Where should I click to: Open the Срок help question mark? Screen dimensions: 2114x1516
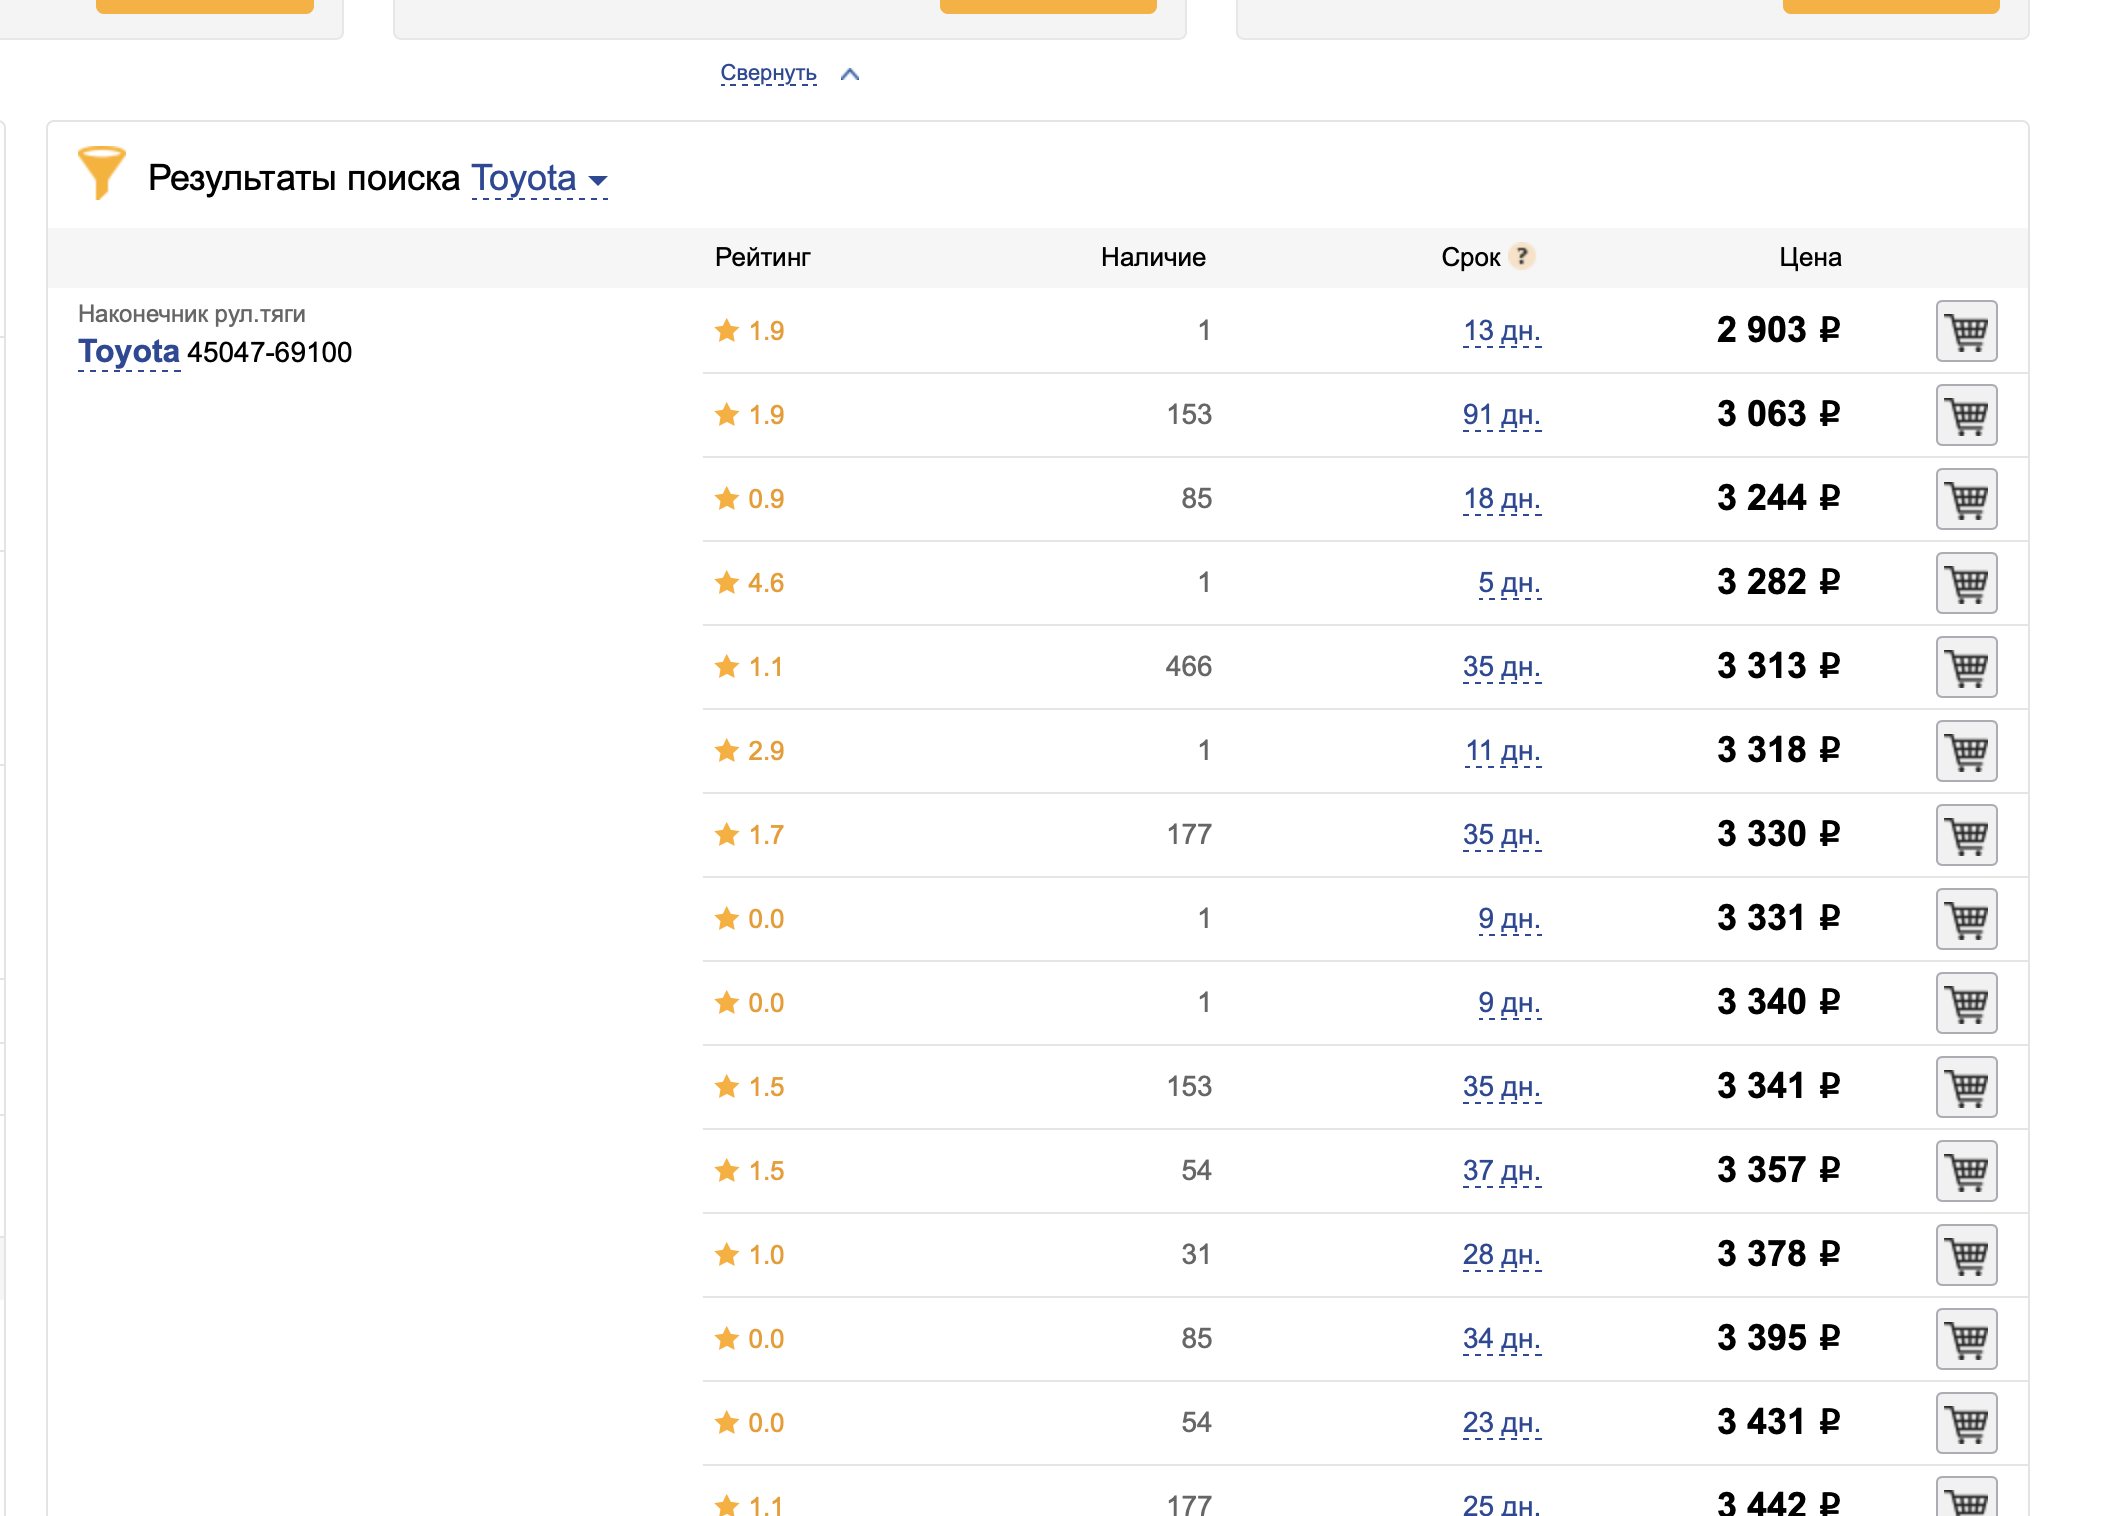click(1521, 257)
